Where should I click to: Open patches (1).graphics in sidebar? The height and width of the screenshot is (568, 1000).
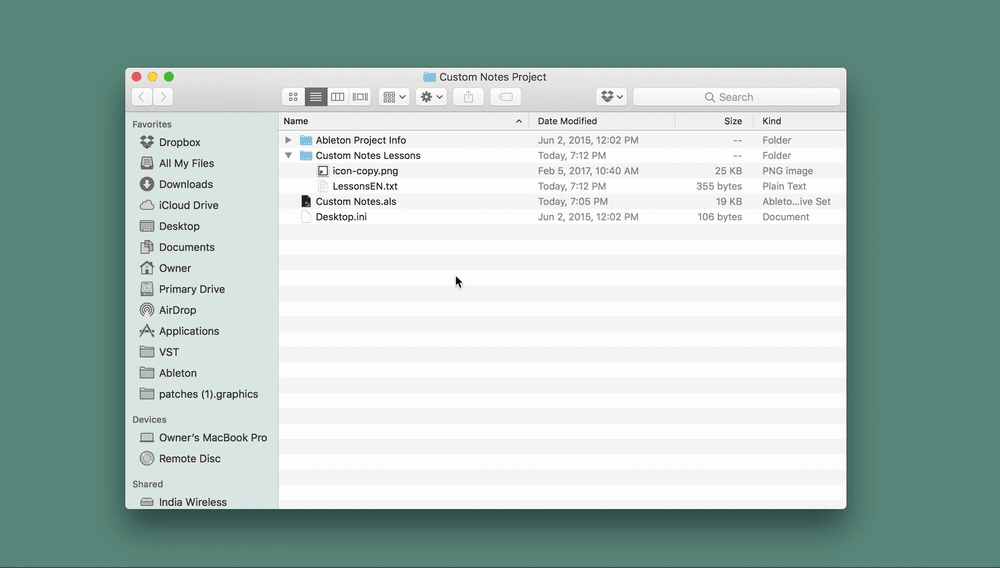coord(208,395)
